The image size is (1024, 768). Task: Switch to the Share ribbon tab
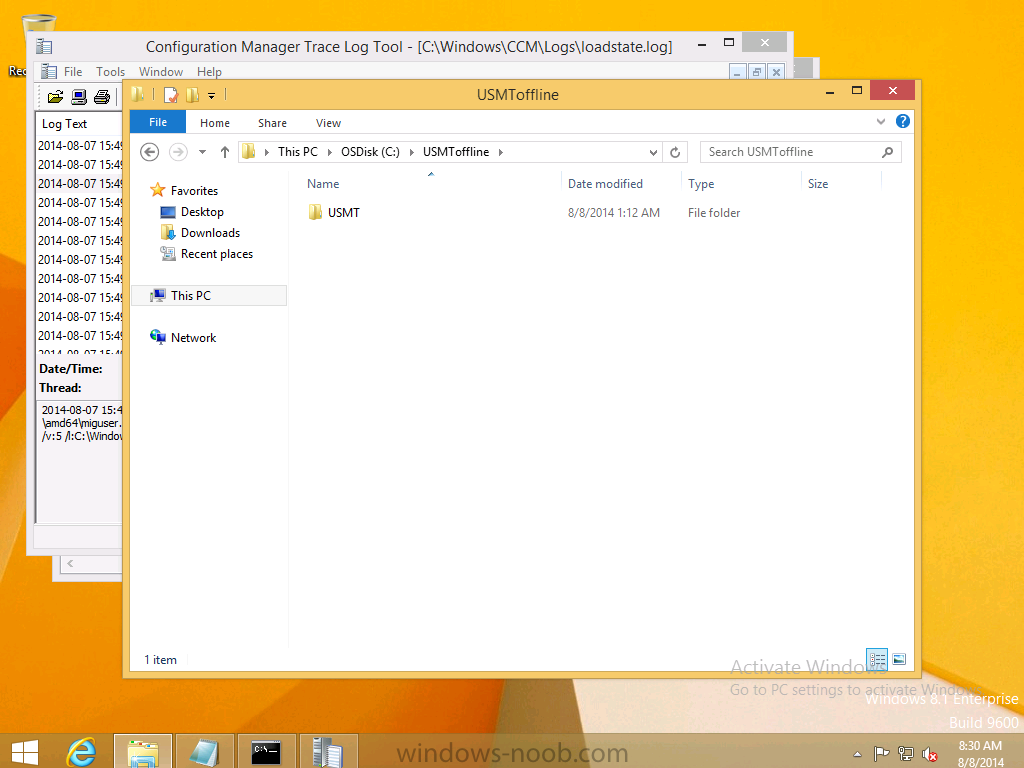coord(272,123)
